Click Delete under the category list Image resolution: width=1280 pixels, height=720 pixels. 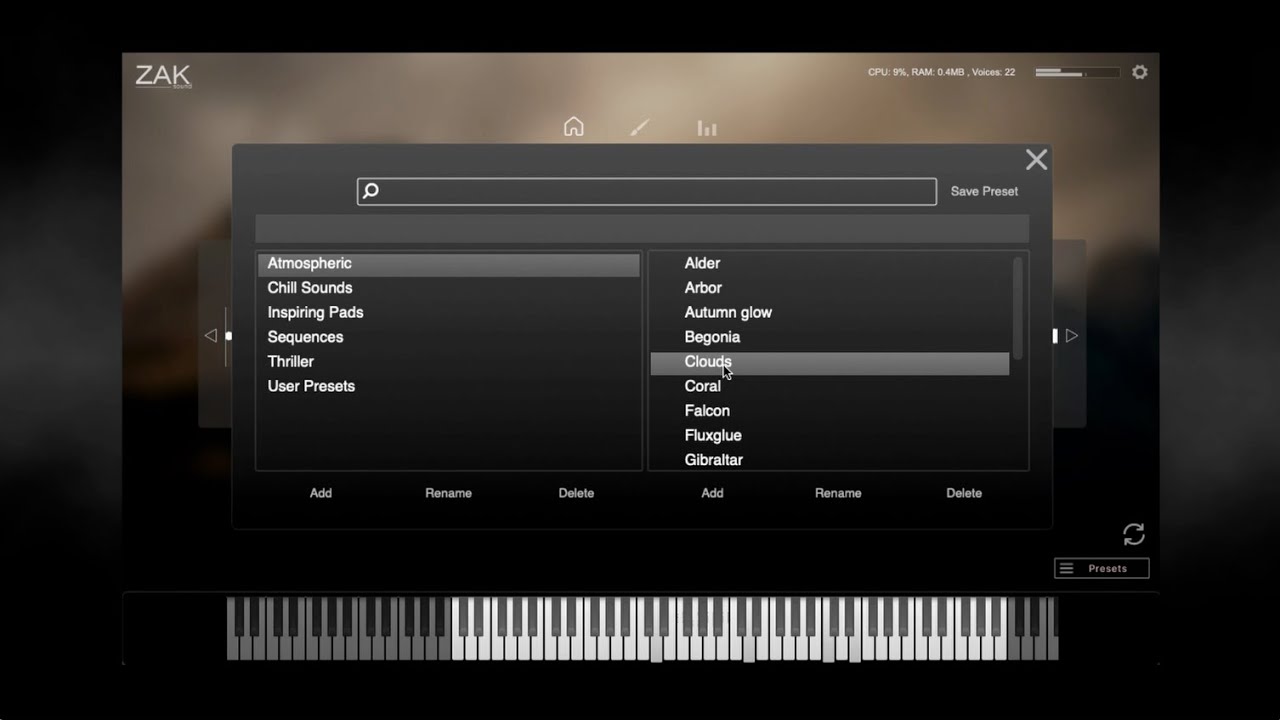coord(576,493)
